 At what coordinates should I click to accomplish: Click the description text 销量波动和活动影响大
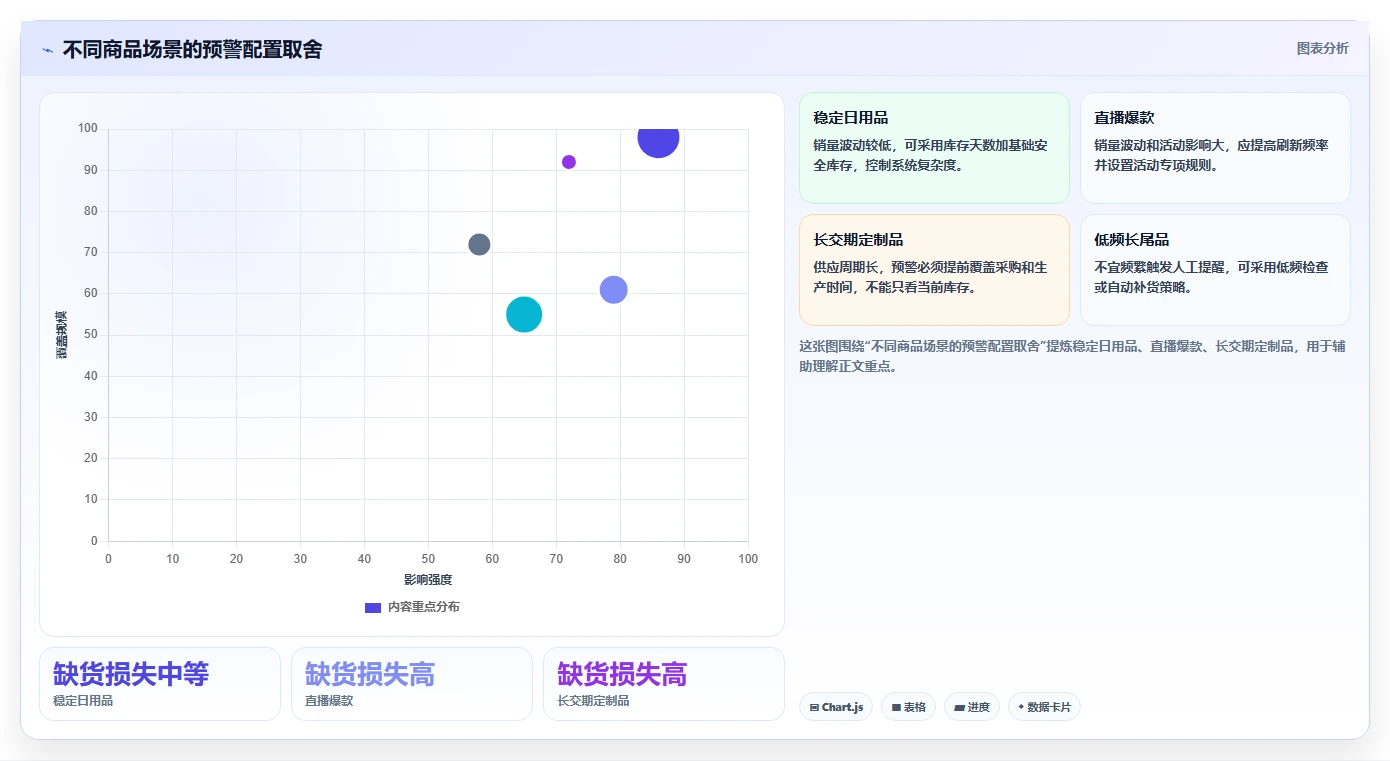click(1211, 155)
